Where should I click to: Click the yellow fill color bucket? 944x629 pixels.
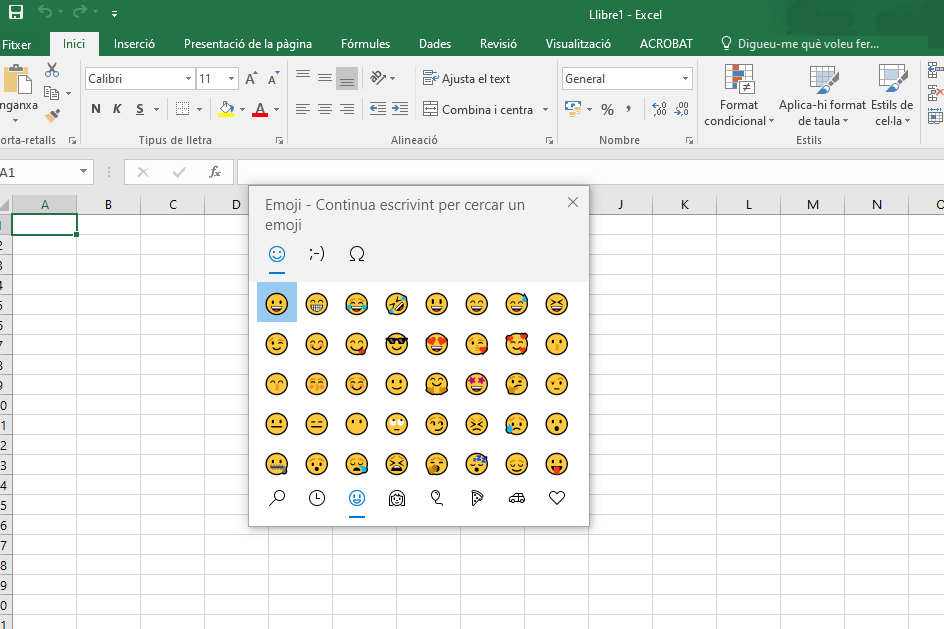pos(226,109)
